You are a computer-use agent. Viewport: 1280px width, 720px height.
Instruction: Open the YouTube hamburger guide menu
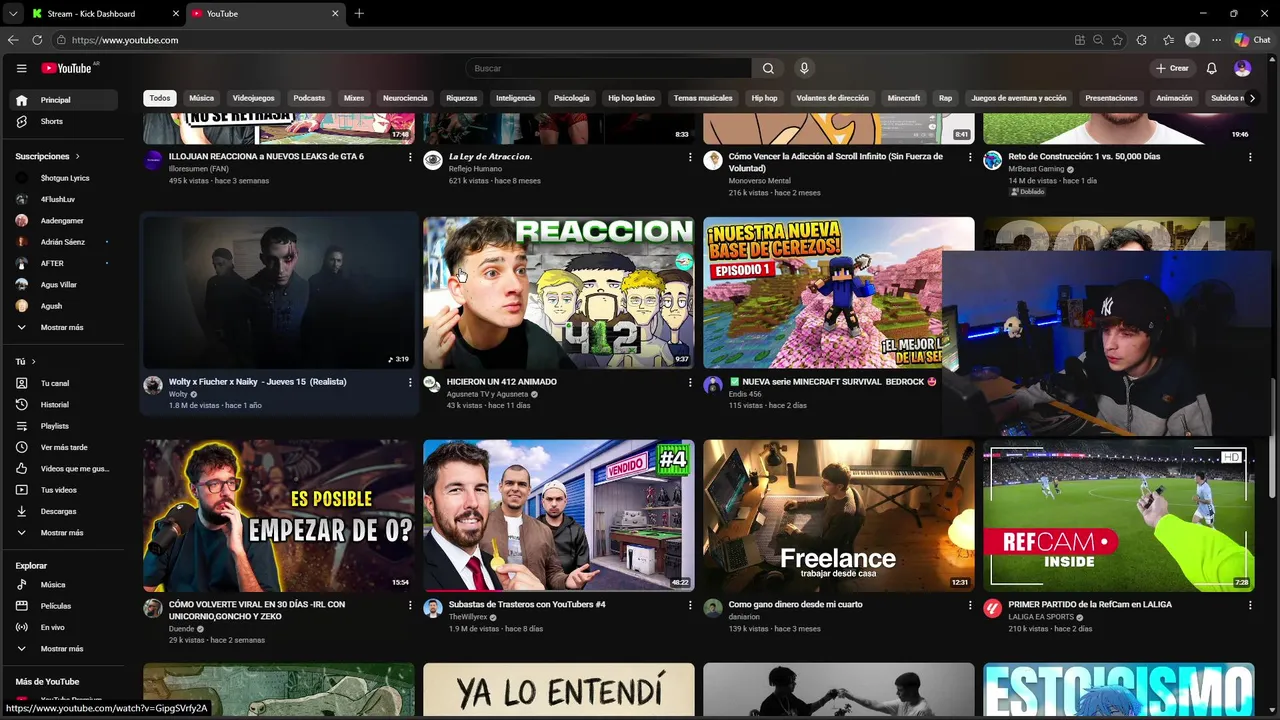[x=21, y=68]
